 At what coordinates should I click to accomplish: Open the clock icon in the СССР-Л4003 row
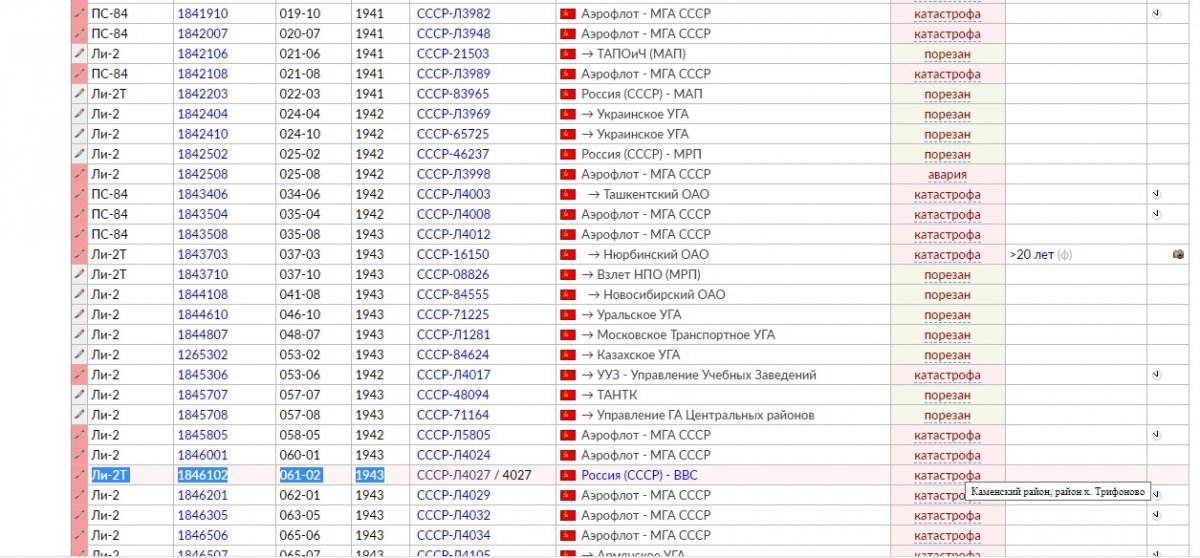(1156, 194)
